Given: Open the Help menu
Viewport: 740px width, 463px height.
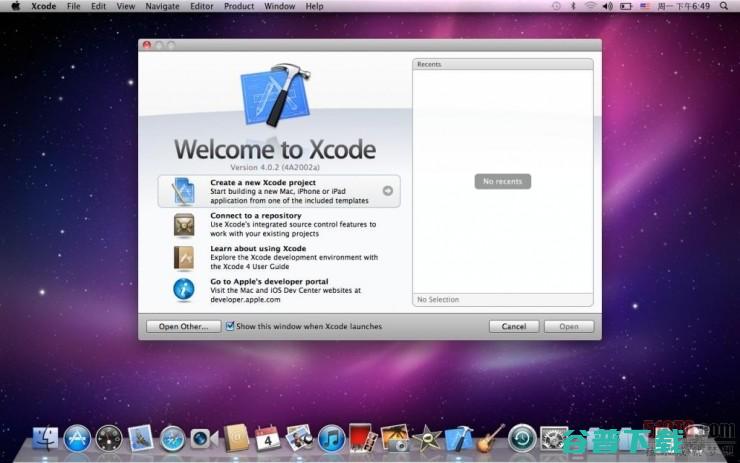Looking at the screenshot, I should point(314,6).
